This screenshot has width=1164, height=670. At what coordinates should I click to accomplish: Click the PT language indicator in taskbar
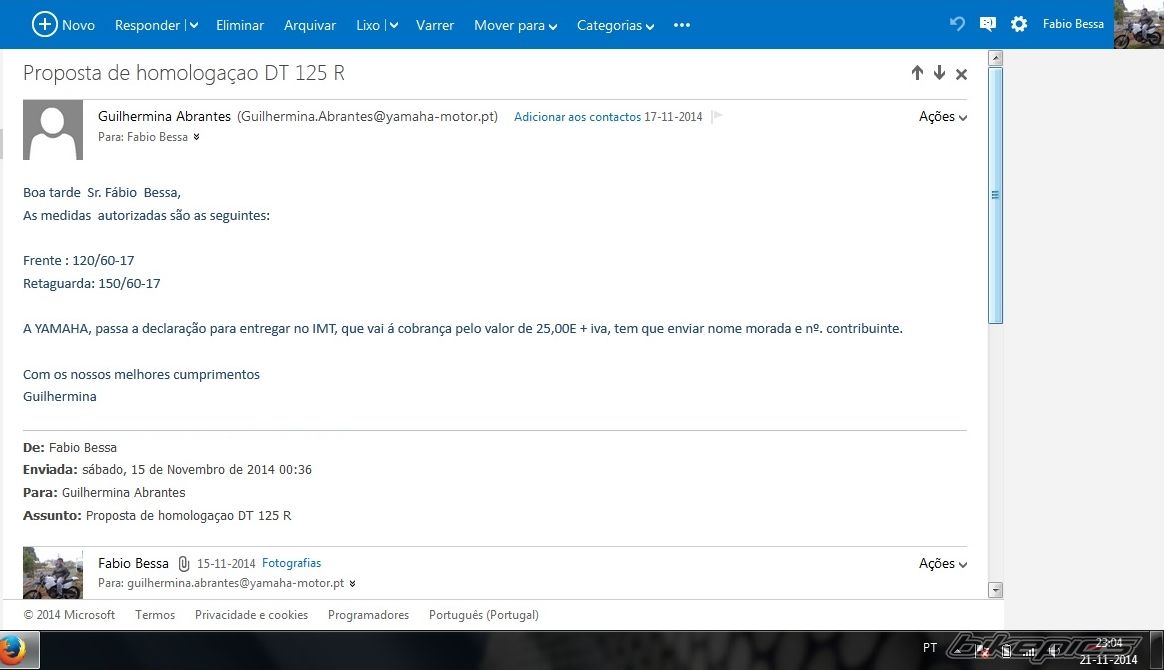pyautogui.click(x=929, y=648)
